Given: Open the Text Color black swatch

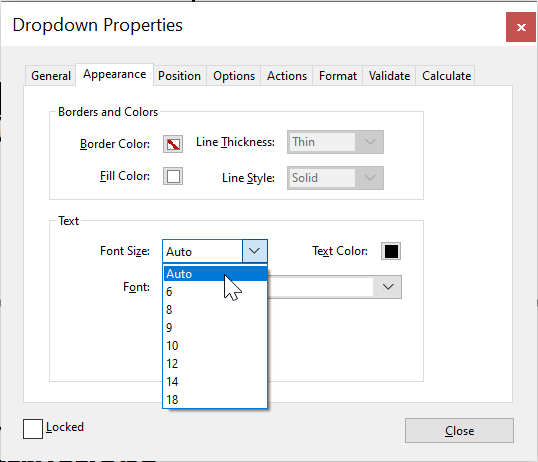Looking at the screenshot, I should pyautogui.click(x=391, y=251).
